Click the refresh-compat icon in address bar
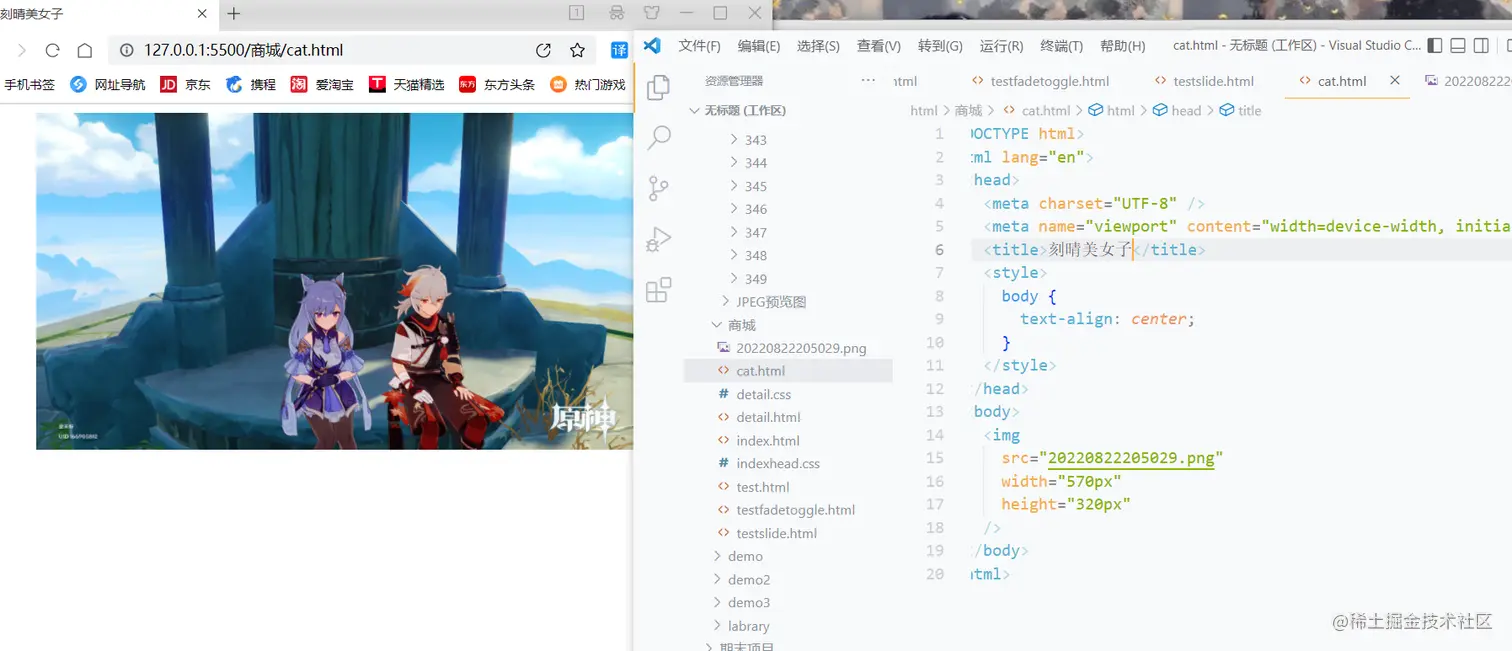 click(543, 50)
